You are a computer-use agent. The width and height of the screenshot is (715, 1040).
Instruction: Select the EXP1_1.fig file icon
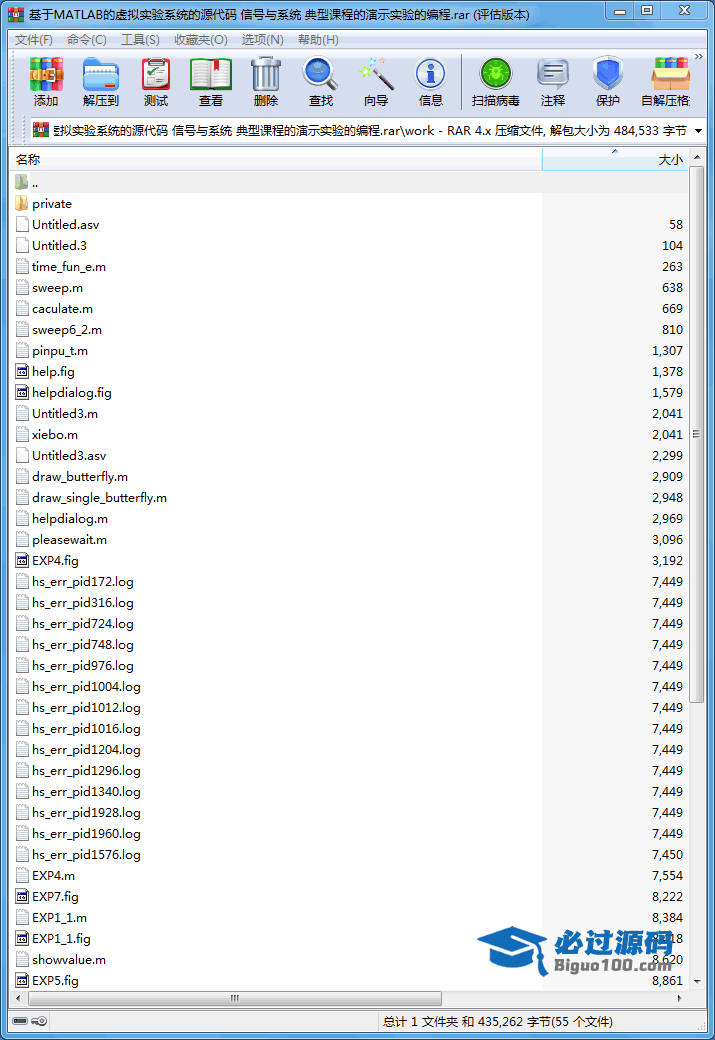22,939
